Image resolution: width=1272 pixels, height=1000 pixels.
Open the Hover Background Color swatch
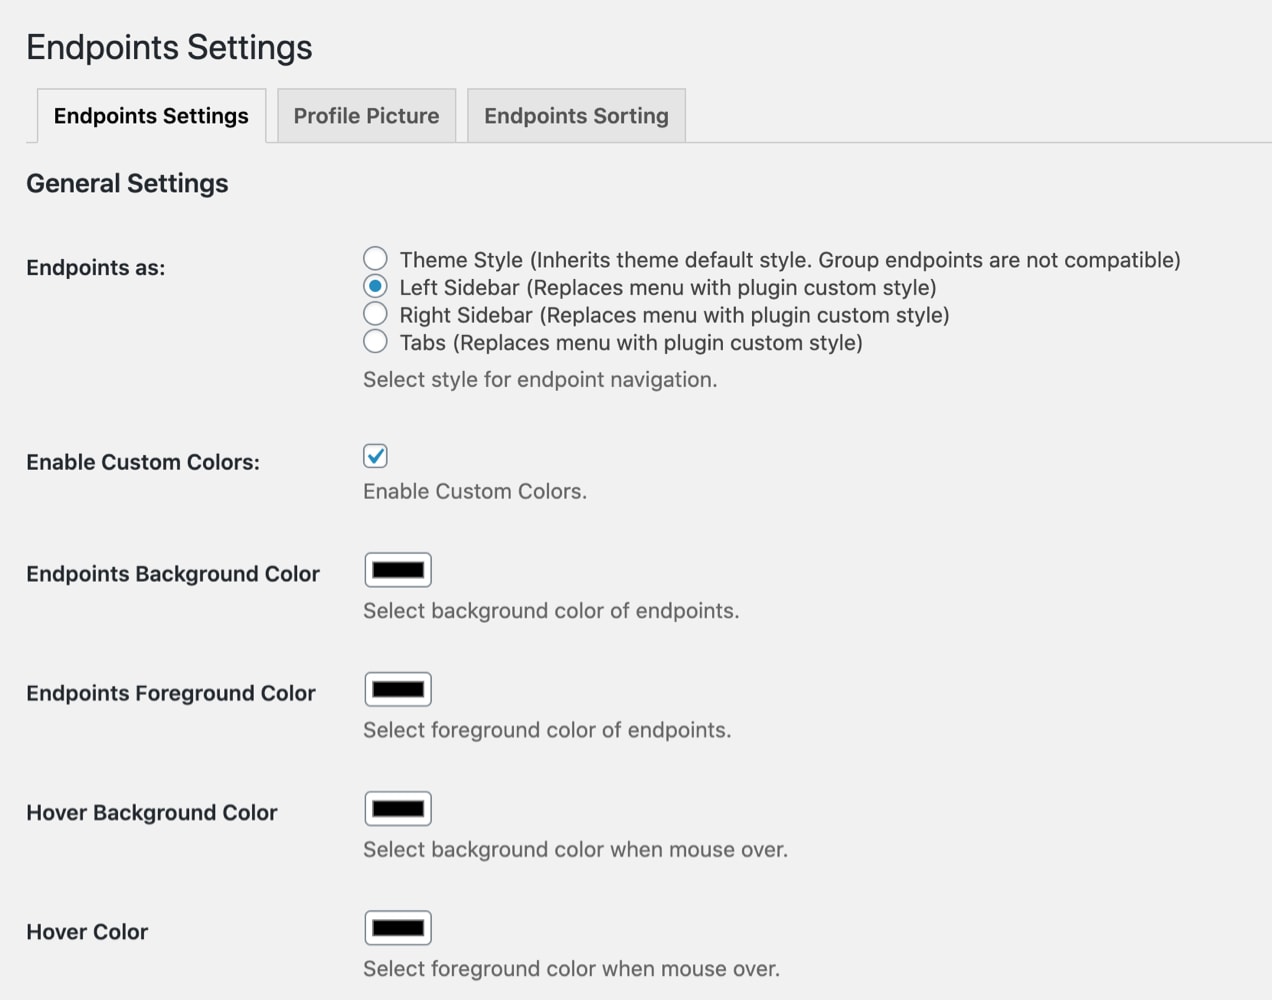(397, 808)
